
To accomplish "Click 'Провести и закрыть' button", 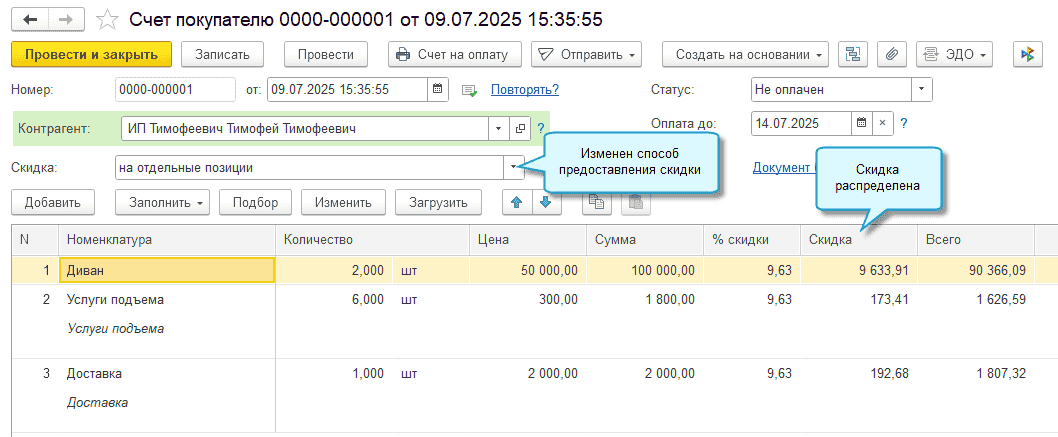I will point(91,54).
